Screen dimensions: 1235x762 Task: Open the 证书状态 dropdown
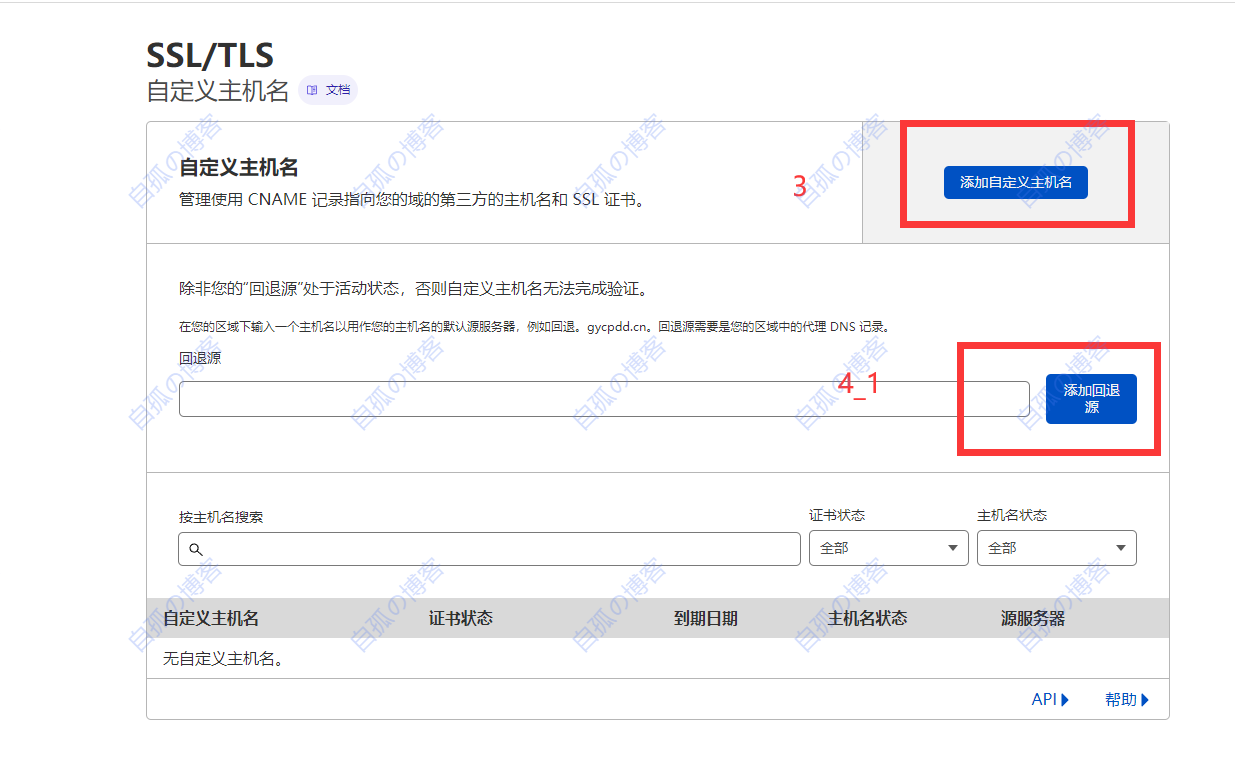[x=888, y=548]
